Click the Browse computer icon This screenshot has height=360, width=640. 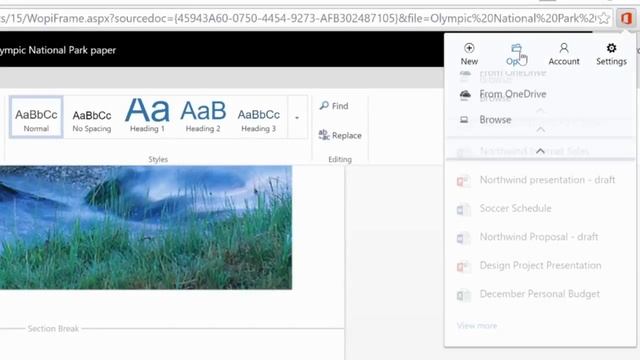click(x=464, y=120)
